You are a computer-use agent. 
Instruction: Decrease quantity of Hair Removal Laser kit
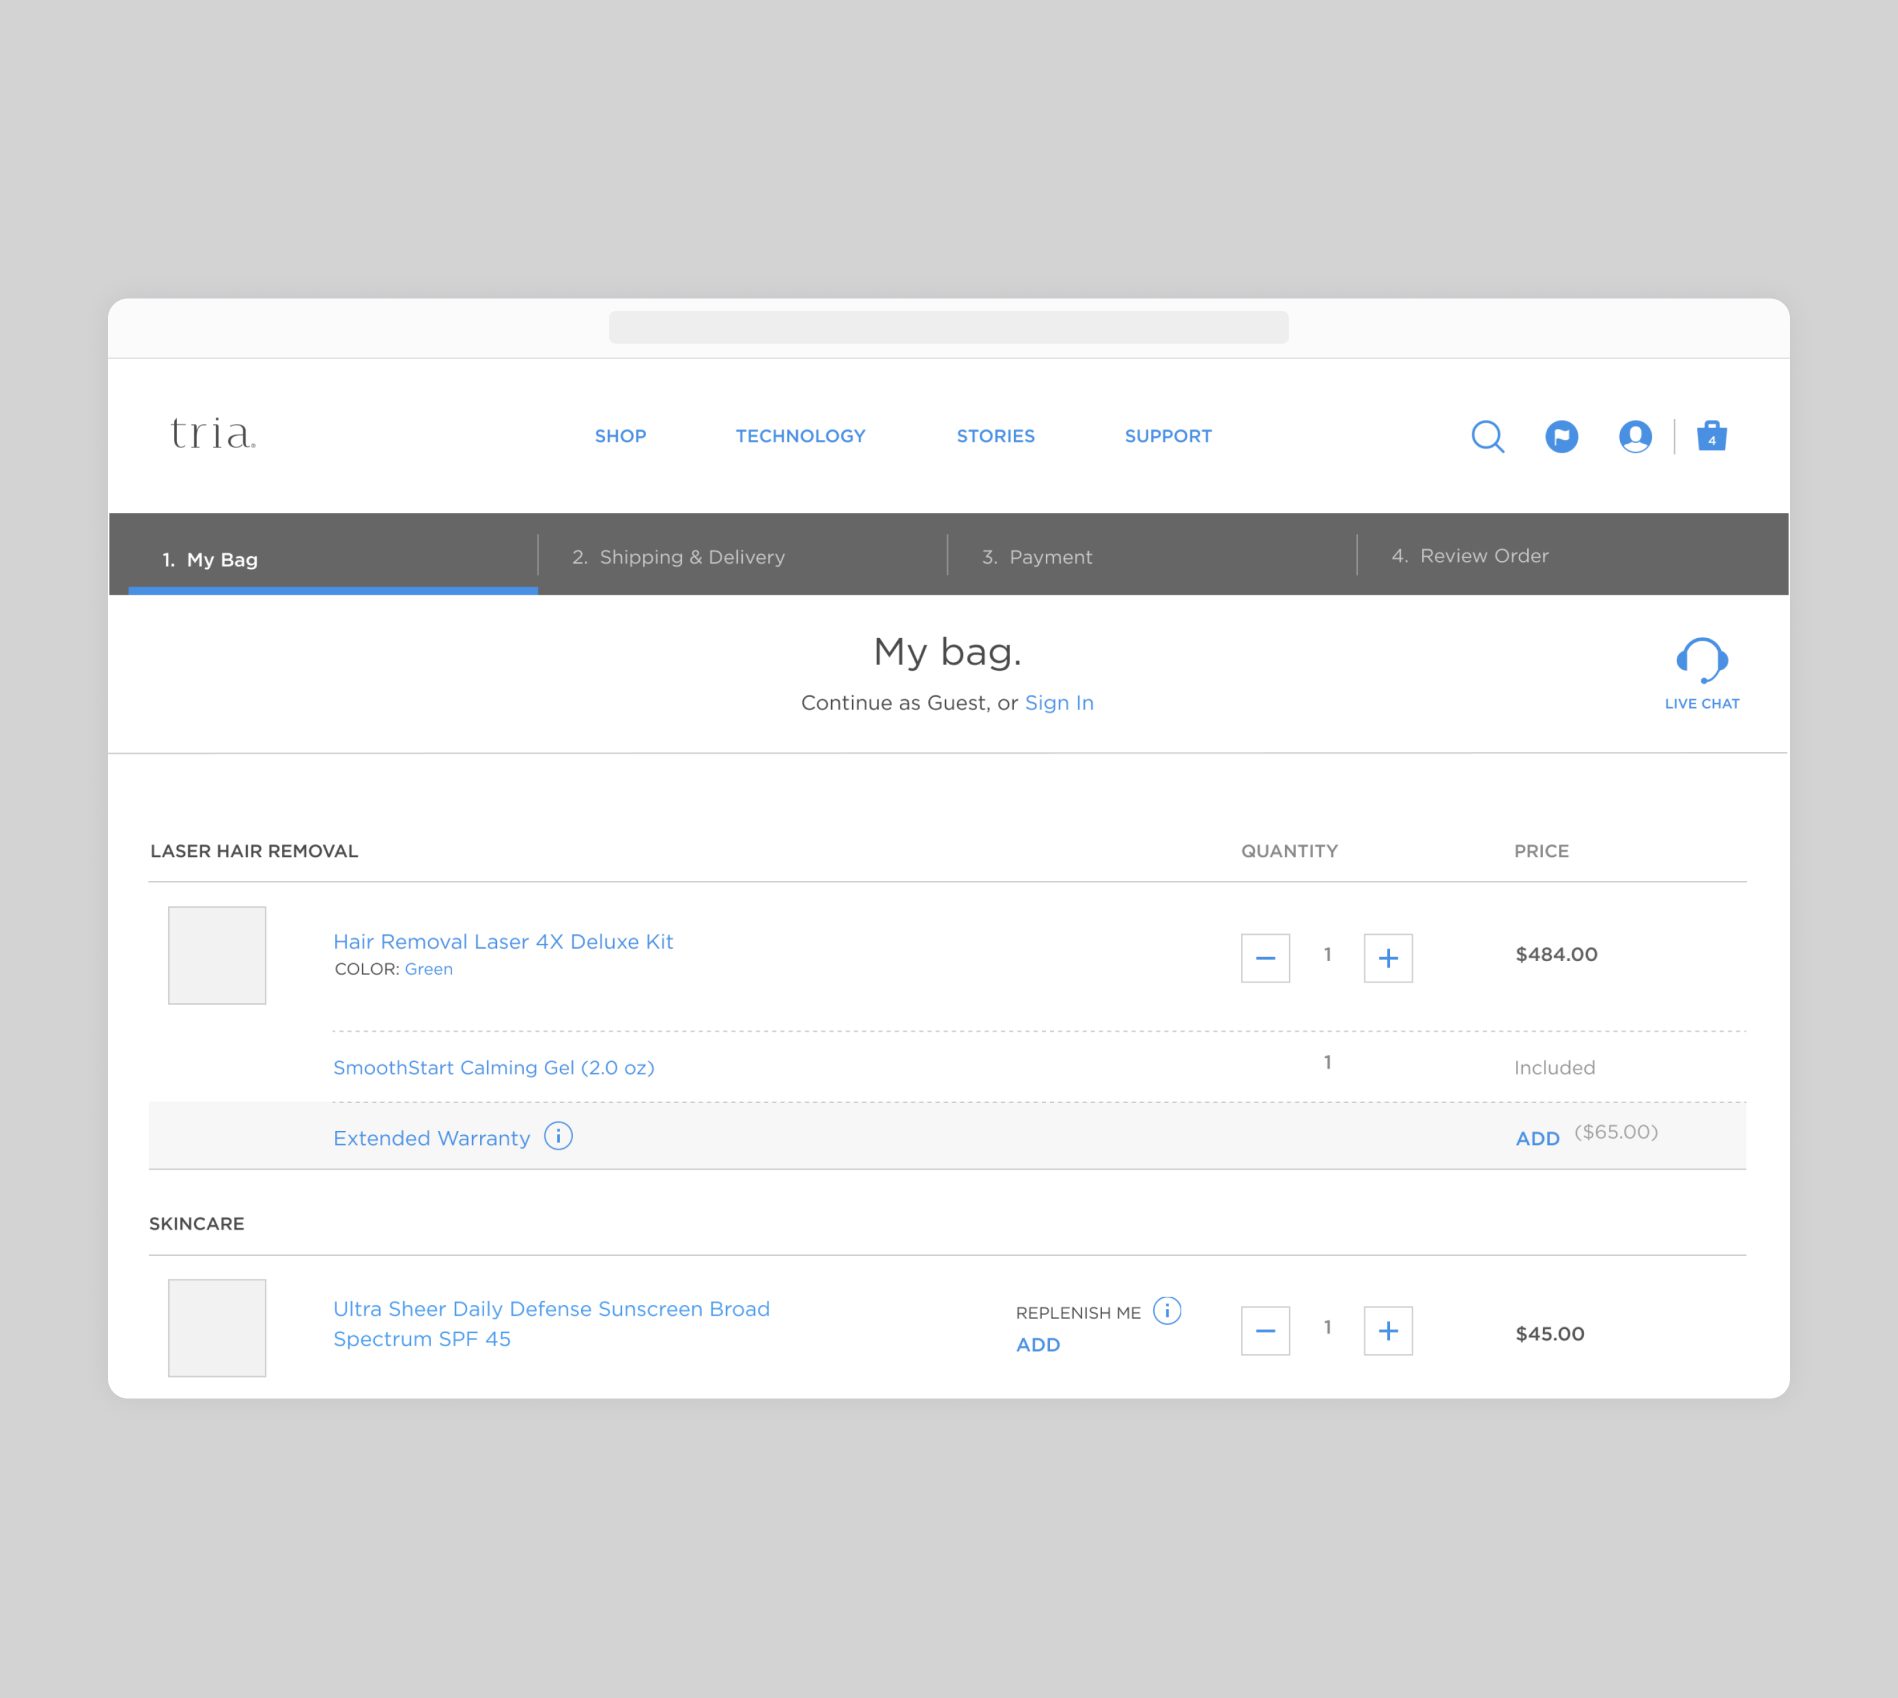(1265, 958)
